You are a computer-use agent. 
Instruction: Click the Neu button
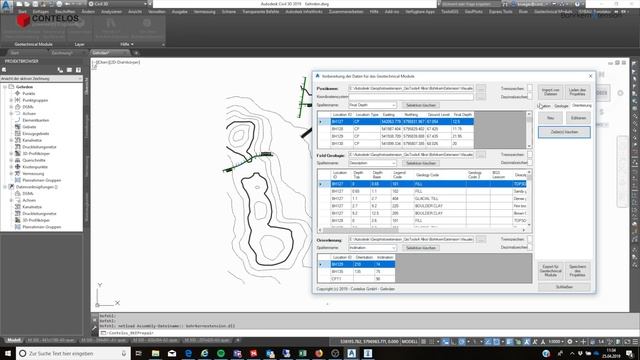[550, 118]
